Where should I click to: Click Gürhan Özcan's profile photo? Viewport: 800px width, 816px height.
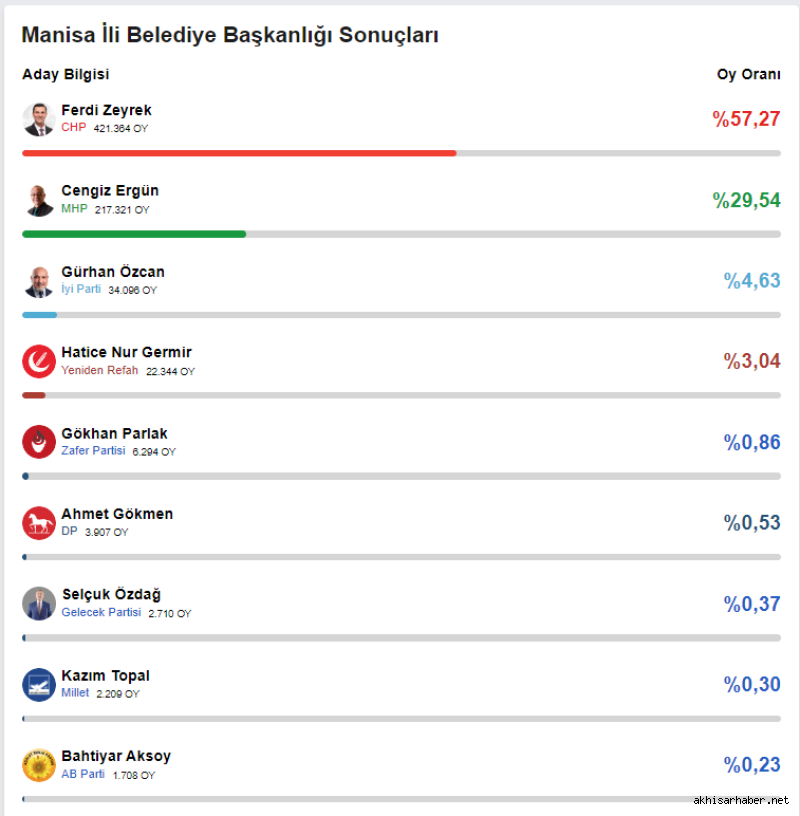click(x=39, y=281)
